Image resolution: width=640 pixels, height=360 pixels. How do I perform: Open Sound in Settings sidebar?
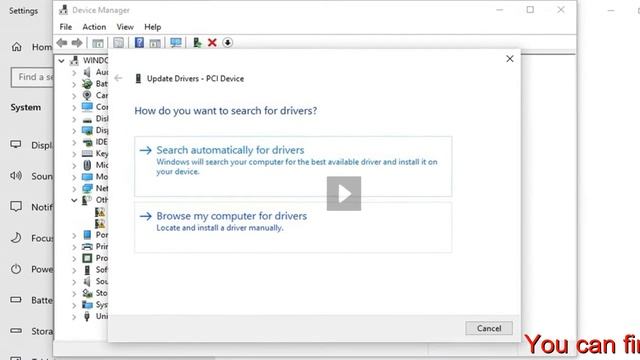[31, 176]
